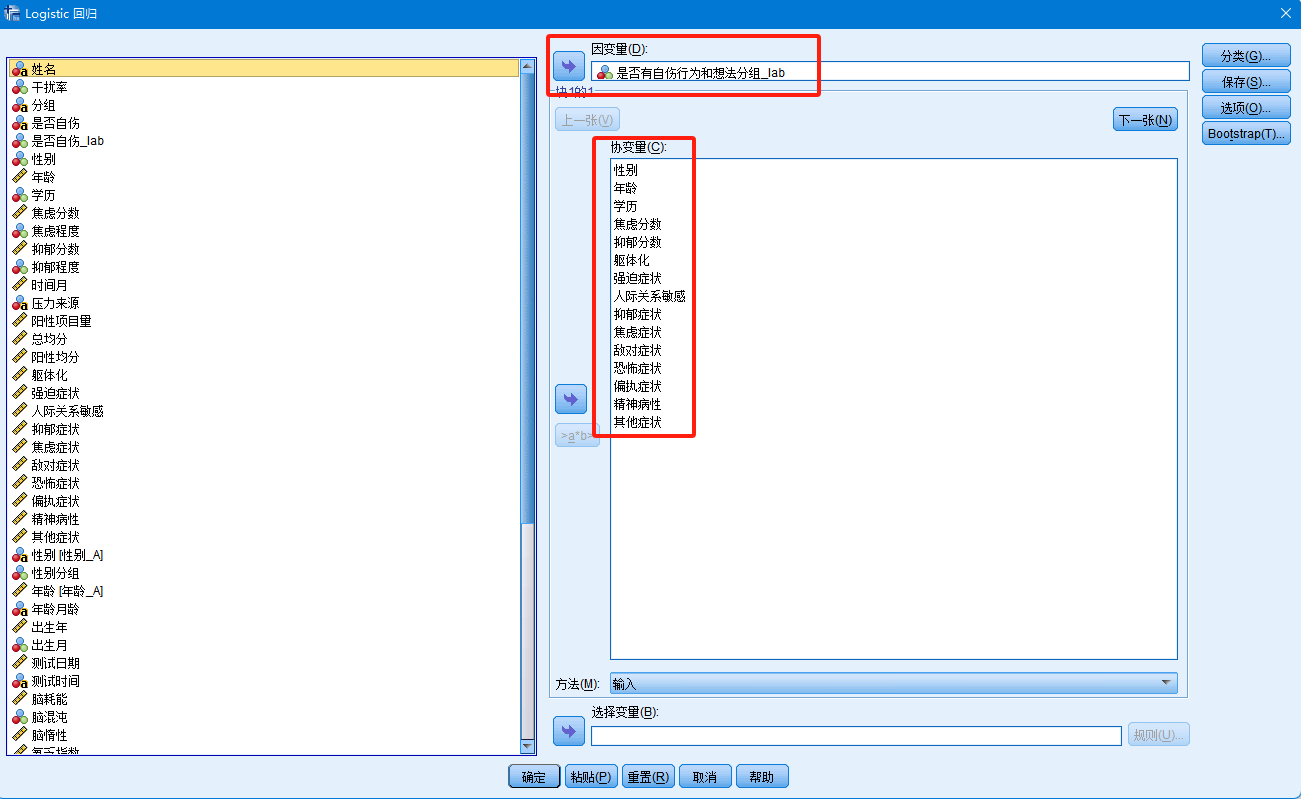Confirm the analysis with 确定
This screenshot has width=1301, height=799.
coord(534,777)
